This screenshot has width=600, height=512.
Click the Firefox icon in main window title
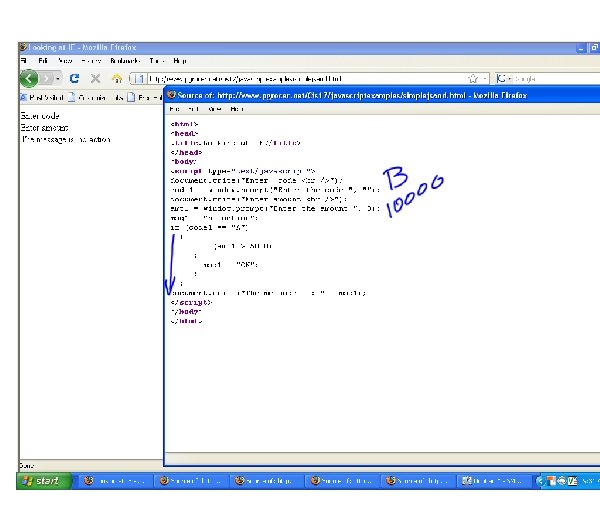23,47
